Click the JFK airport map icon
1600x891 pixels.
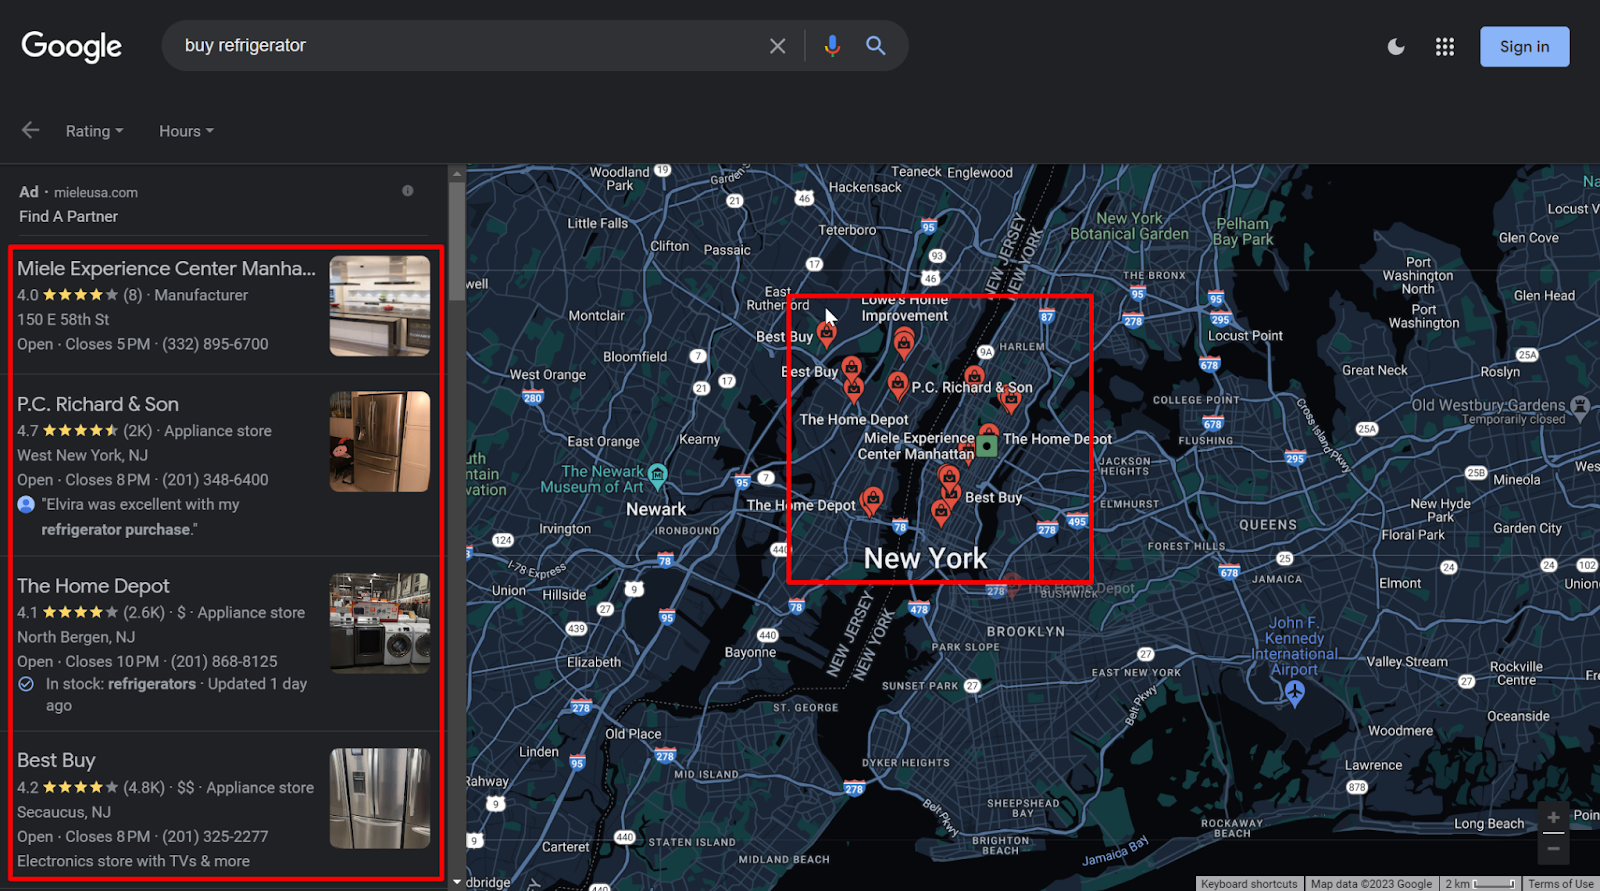point(1295,692)
